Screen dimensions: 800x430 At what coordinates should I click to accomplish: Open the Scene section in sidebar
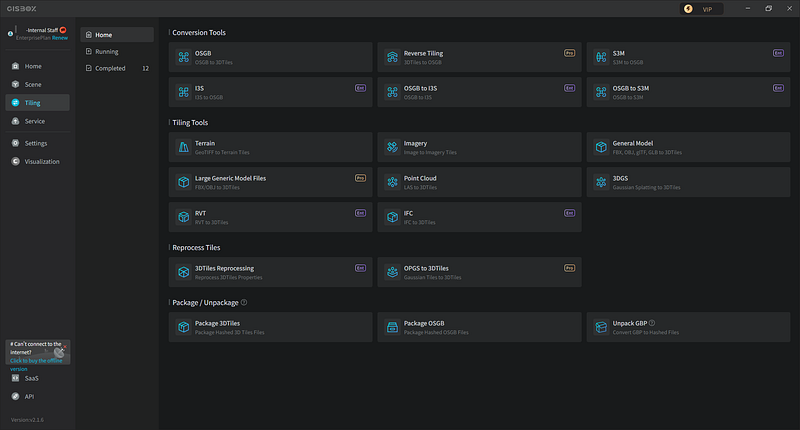[x=38, y=85]
